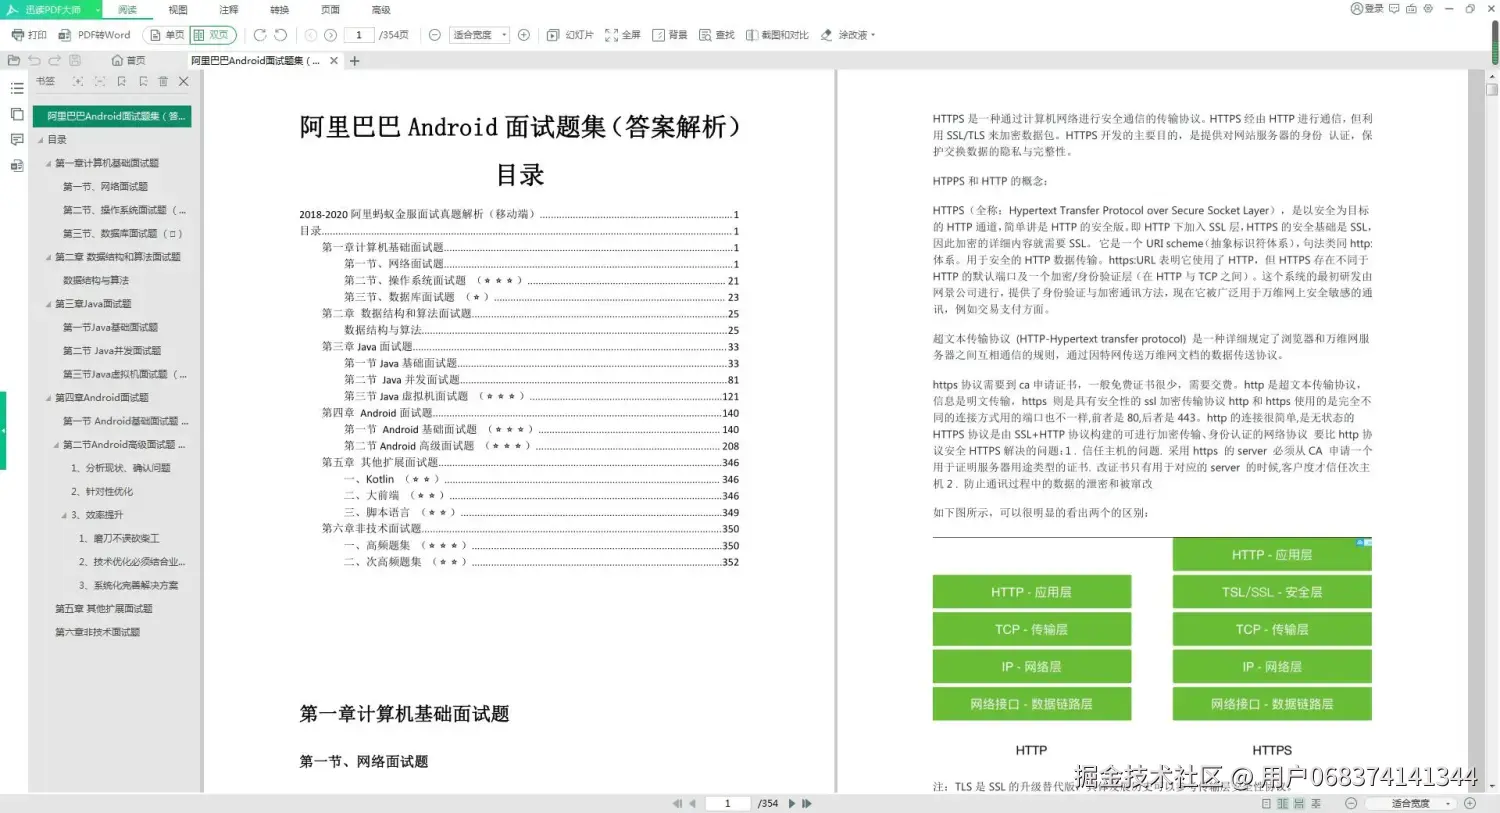1500x813 pixels.
Task: Go to 首页 home tab
Action: pyautogui.click(x=128, y=61)
